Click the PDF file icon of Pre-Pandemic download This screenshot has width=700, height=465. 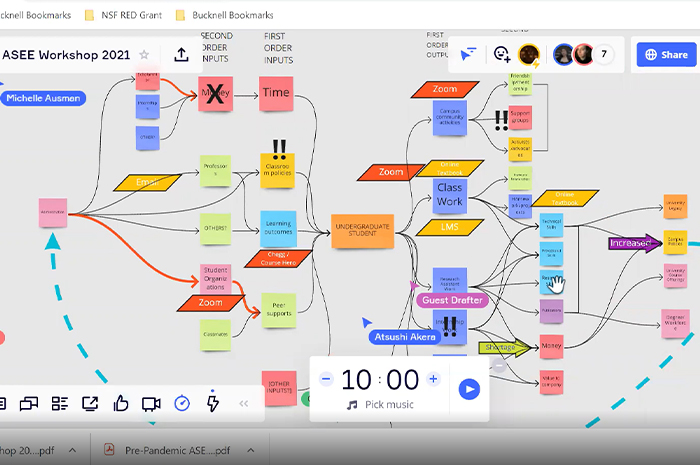pos(109,449)
